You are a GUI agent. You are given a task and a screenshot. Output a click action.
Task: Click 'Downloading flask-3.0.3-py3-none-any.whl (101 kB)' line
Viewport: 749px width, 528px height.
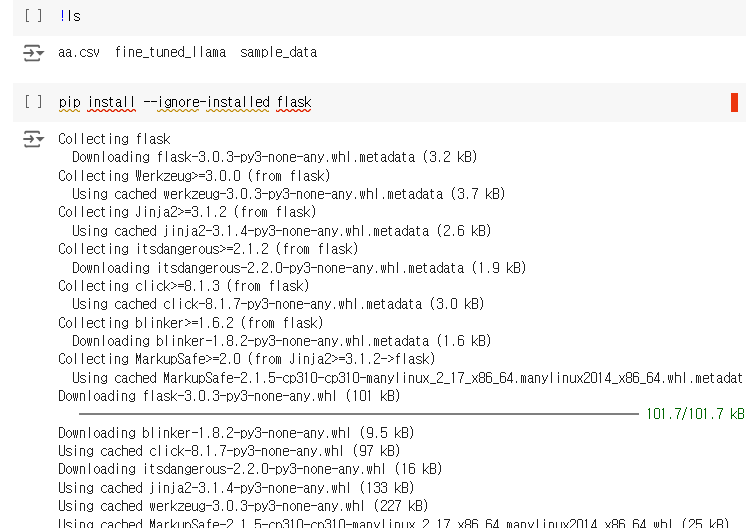point(229,396)
